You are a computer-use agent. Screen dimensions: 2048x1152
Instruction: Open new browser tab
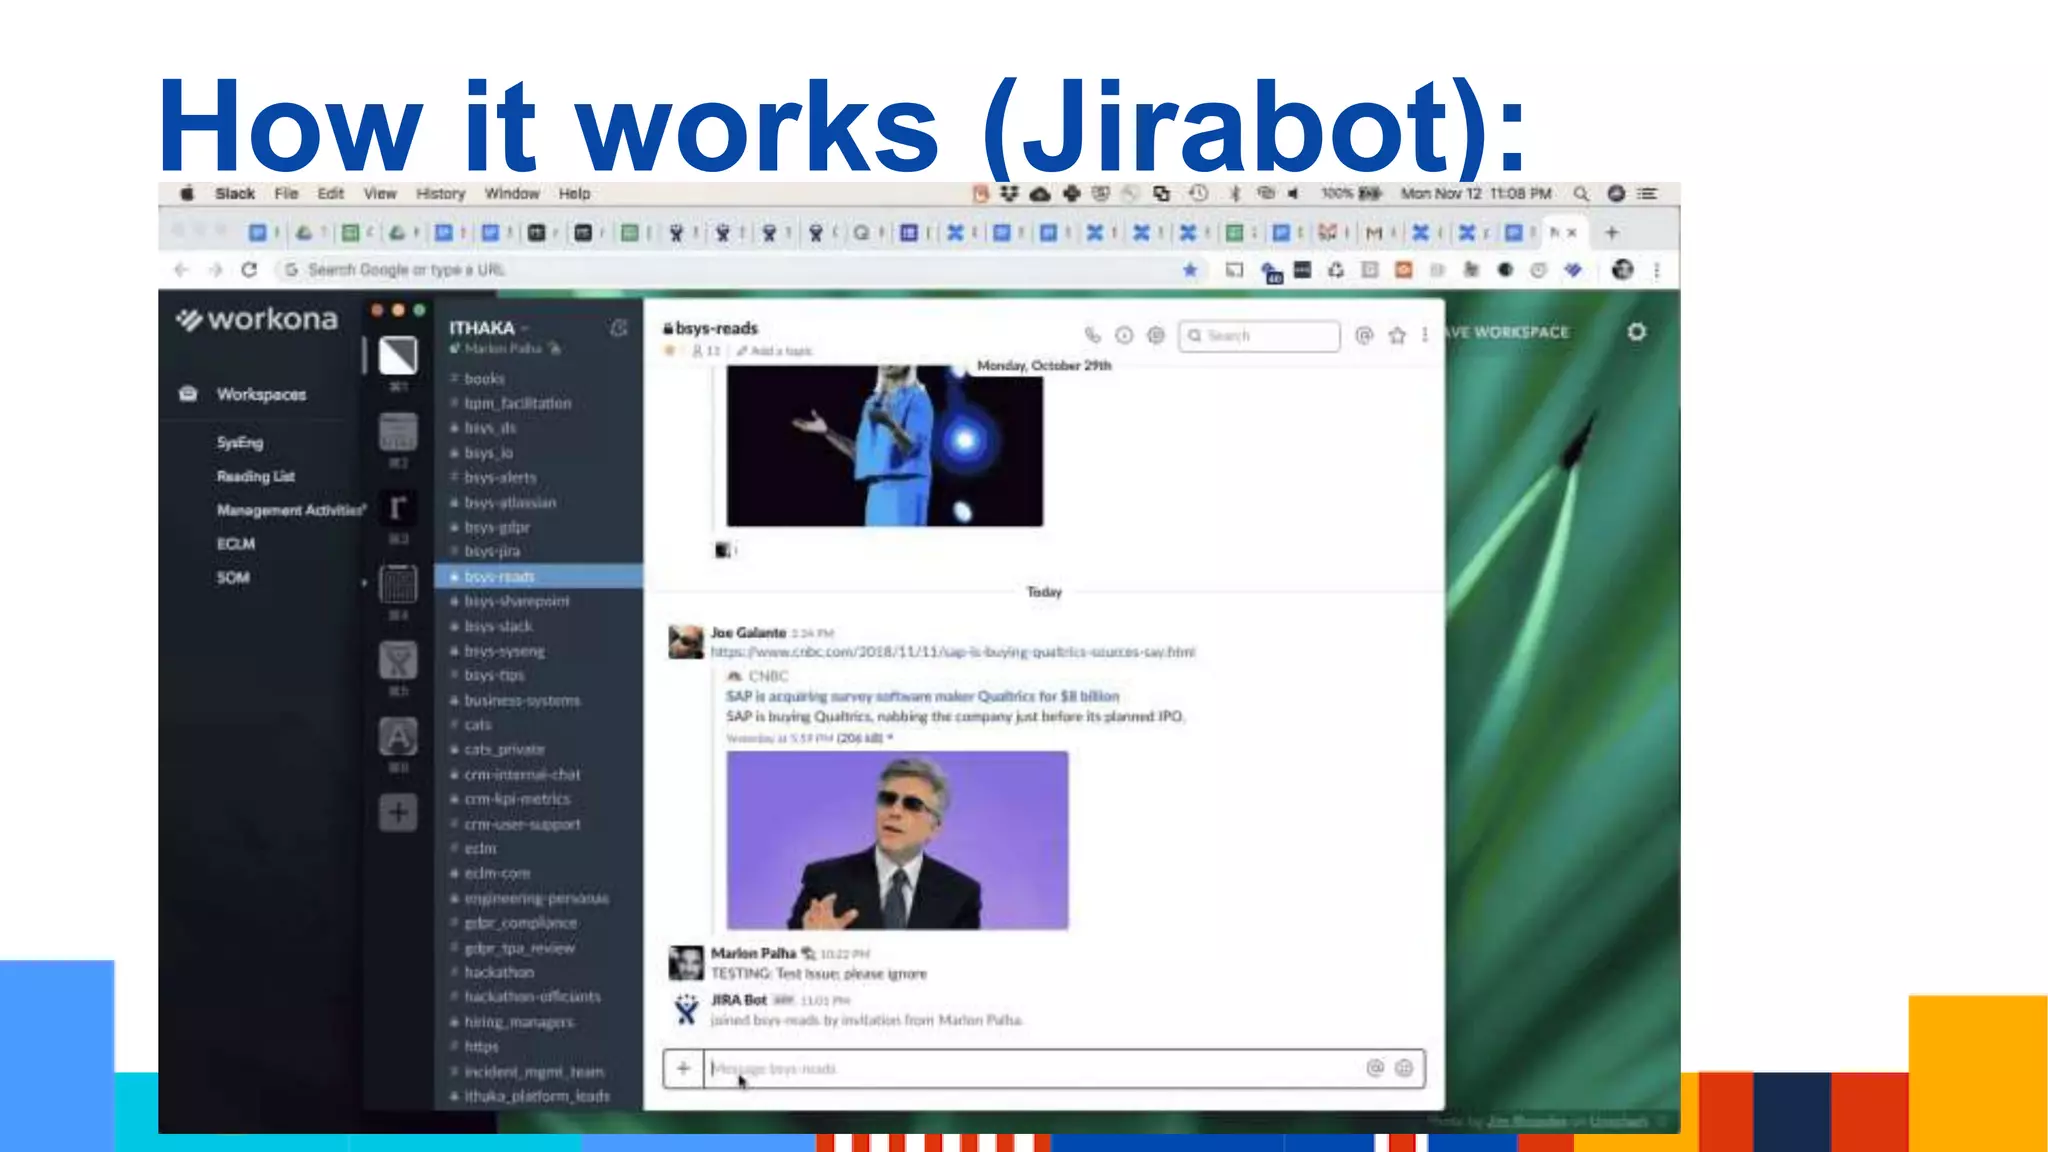pos(1611,232)
